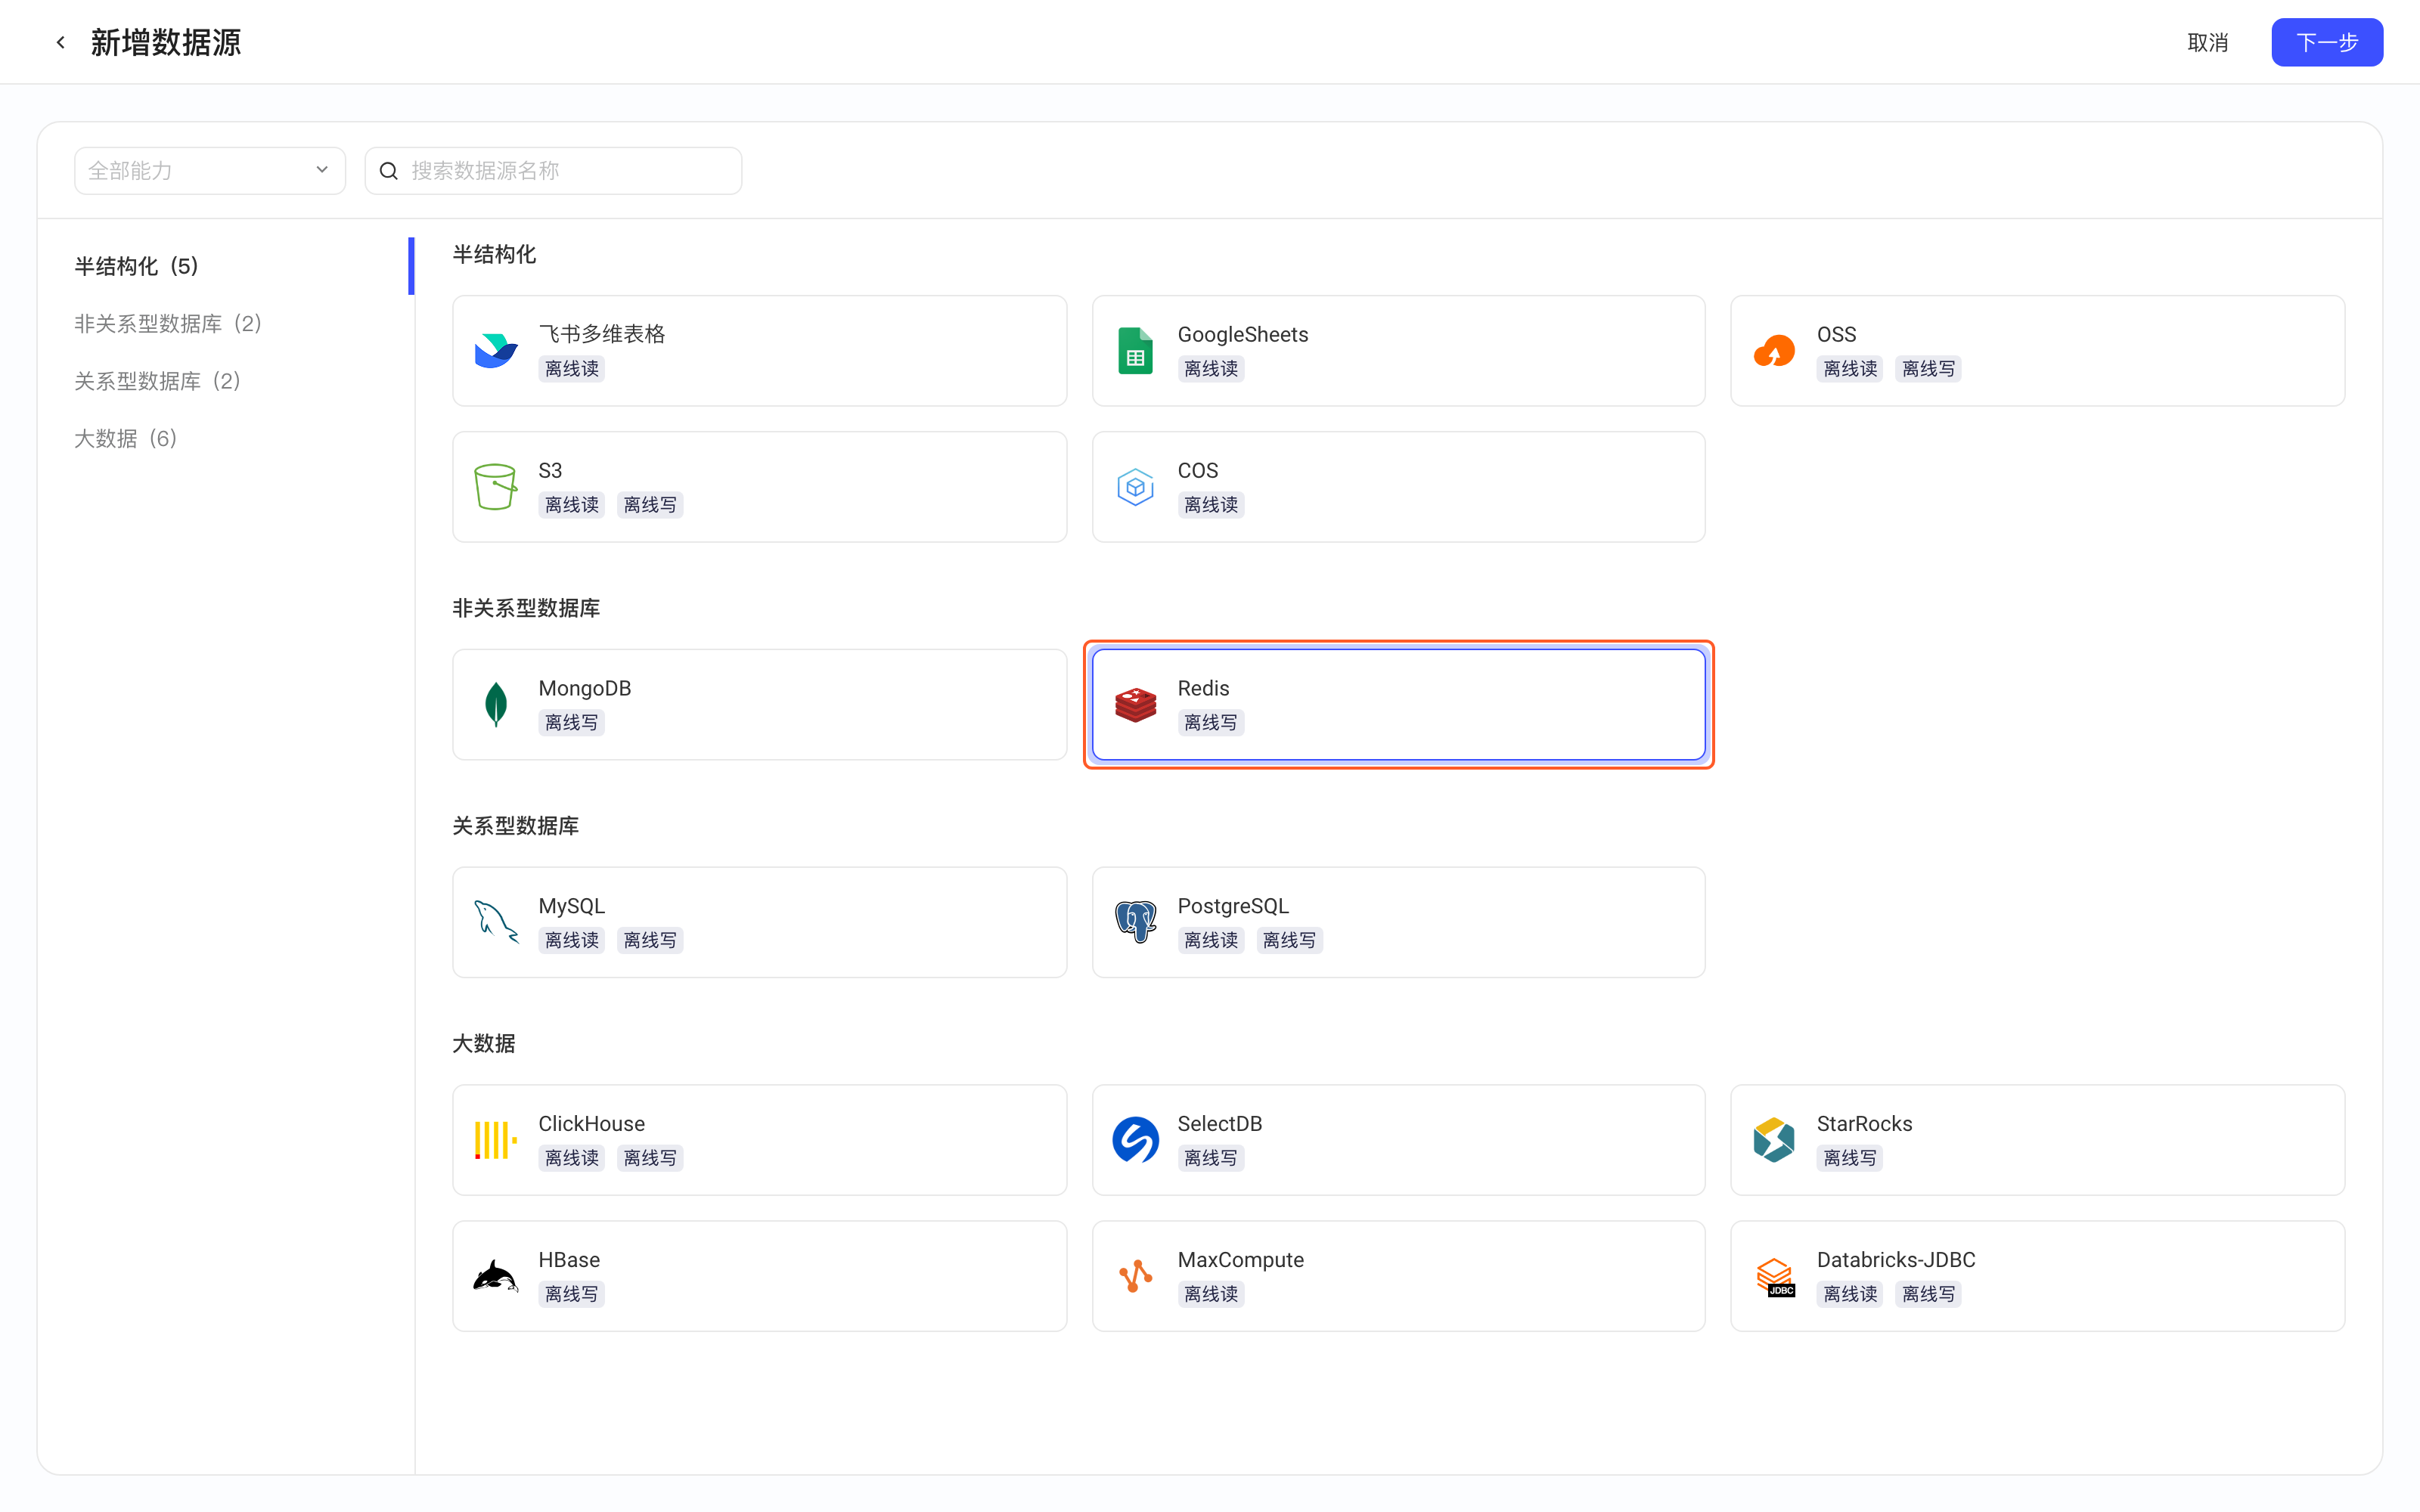Click the SelectDB blue circle icon

click(x=1135, y=1140)
